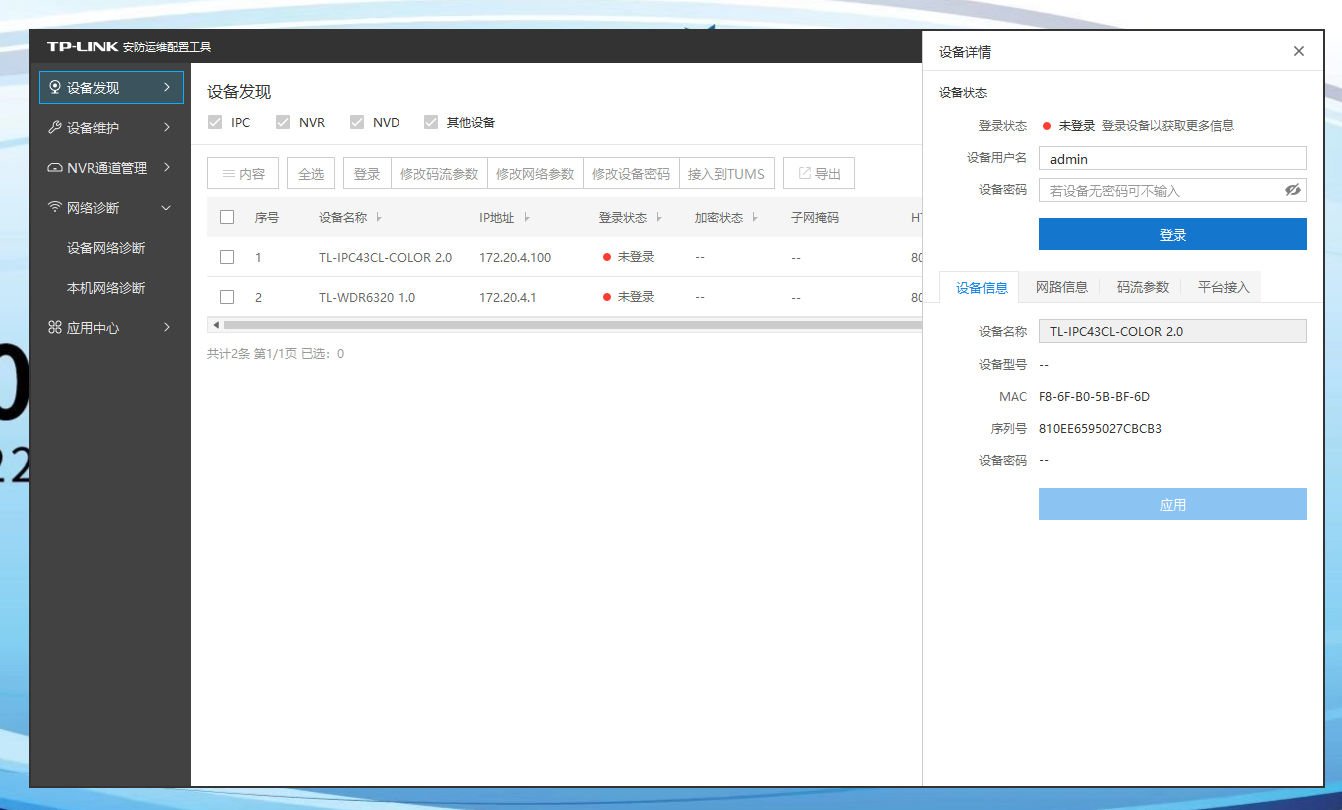Click the wrench icon beside 设备维护

[x=55, y=128]
